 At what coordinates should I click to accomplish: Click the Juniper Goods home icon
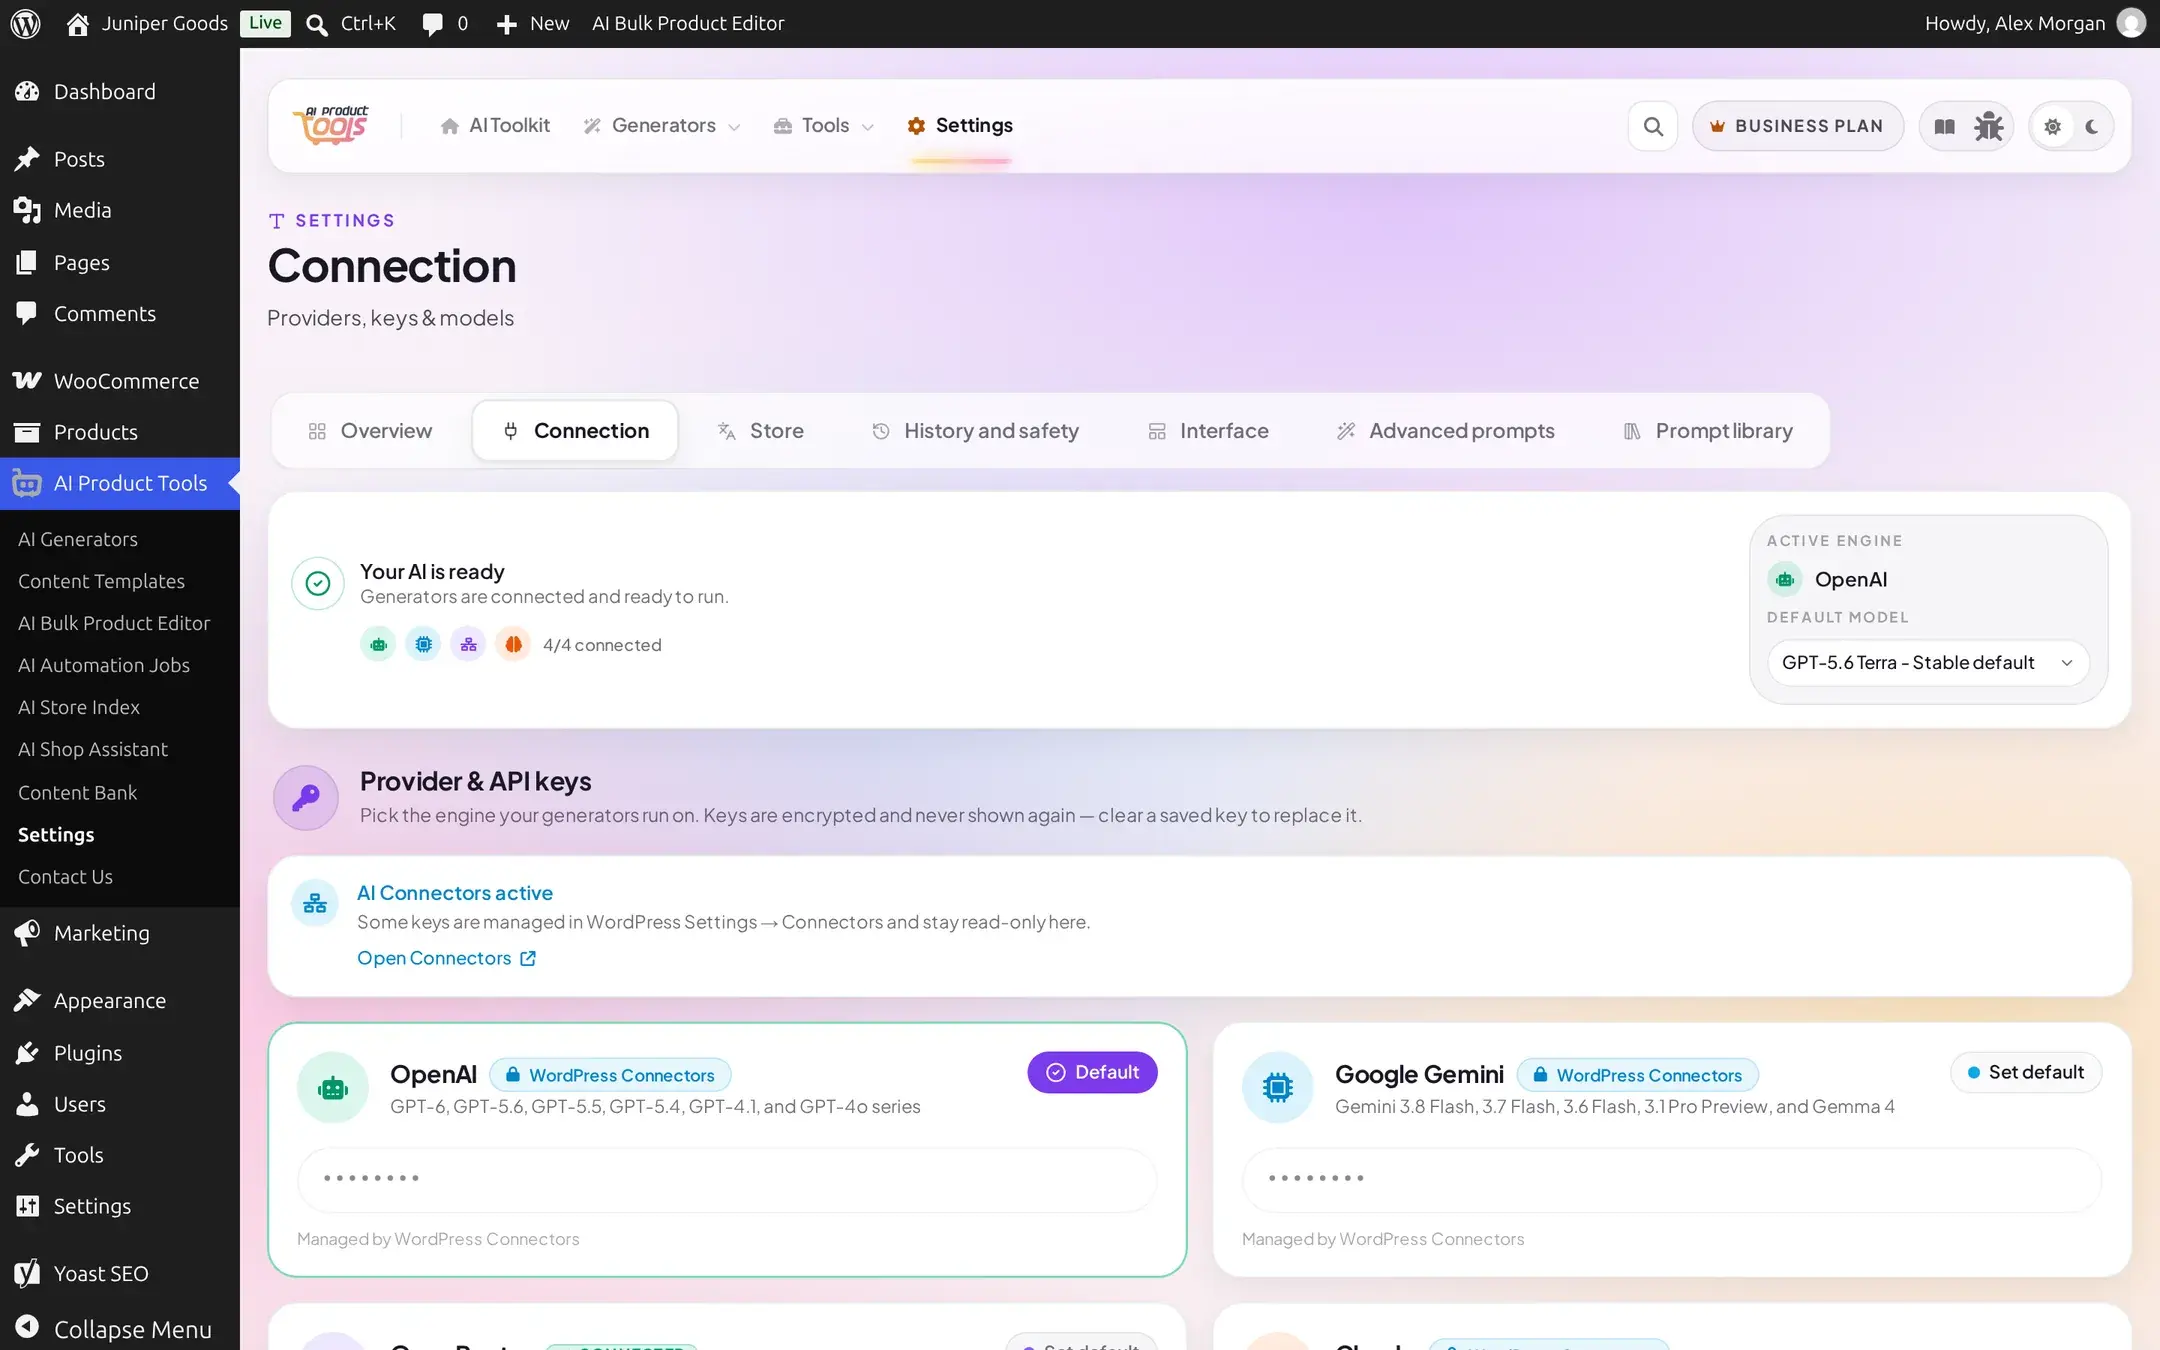(x=77, y=24)
